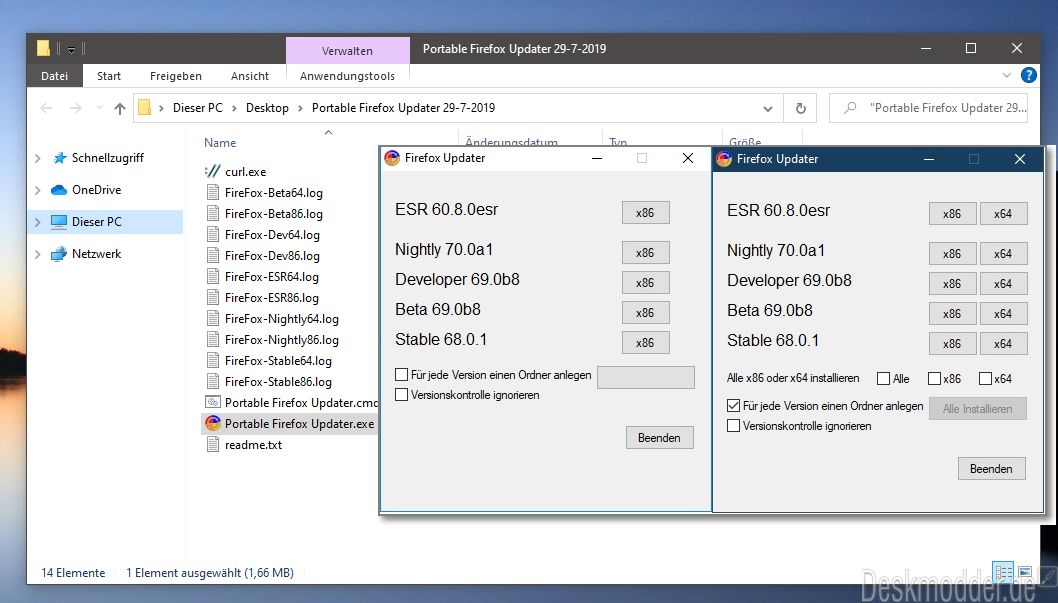This screenshot has width=1058, height=603.
Task: Open the Anwendungstools ribbon tab
Action: click(347, 76)
